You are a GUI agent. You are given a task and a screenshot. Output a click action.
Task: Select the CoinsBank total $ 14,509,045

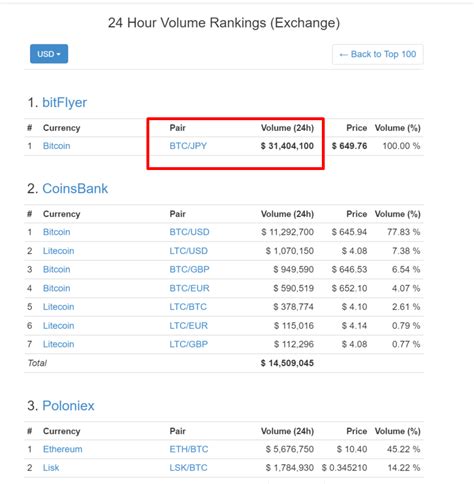tap(287, 363)
